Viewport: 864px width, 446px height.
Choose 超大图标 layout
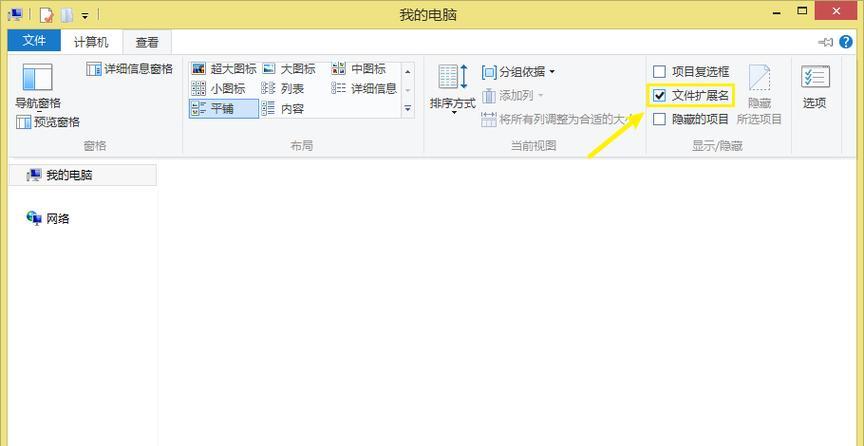(224, 69)
